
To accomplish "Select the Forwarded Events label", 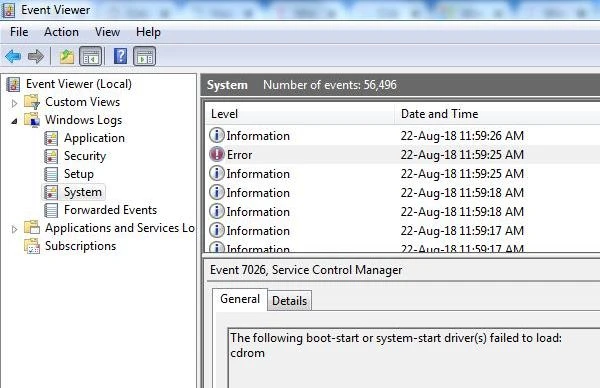I will tap(111, 210).
